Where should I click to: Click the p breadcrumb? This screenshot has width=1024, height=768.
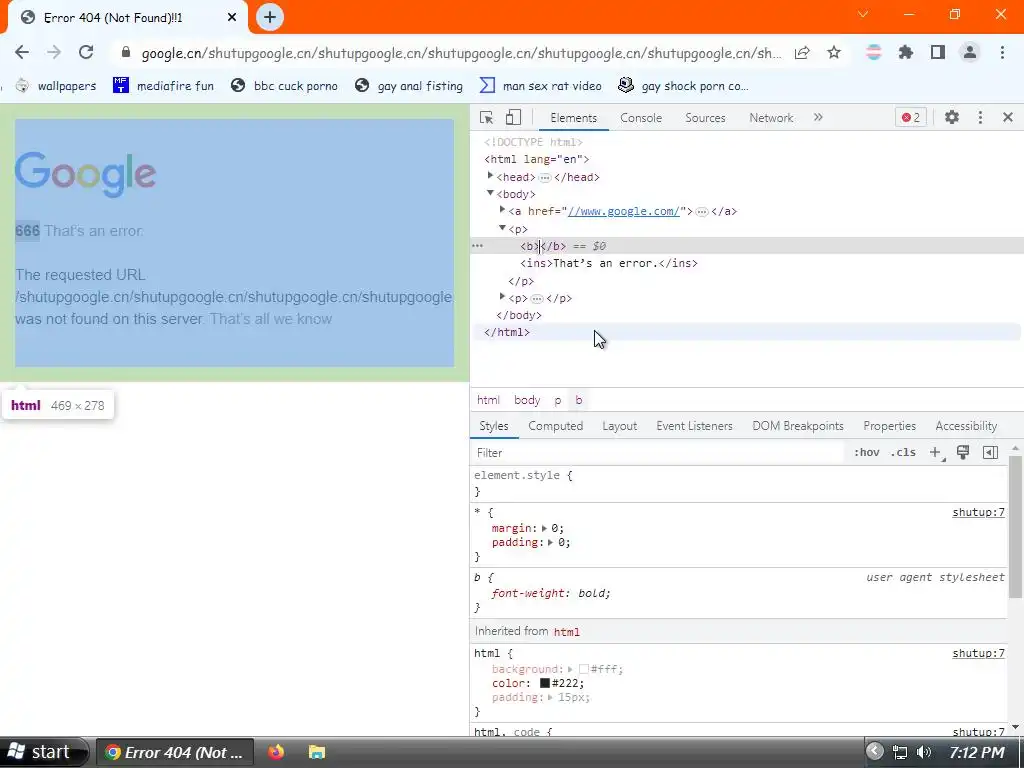[x=558, y=400]
